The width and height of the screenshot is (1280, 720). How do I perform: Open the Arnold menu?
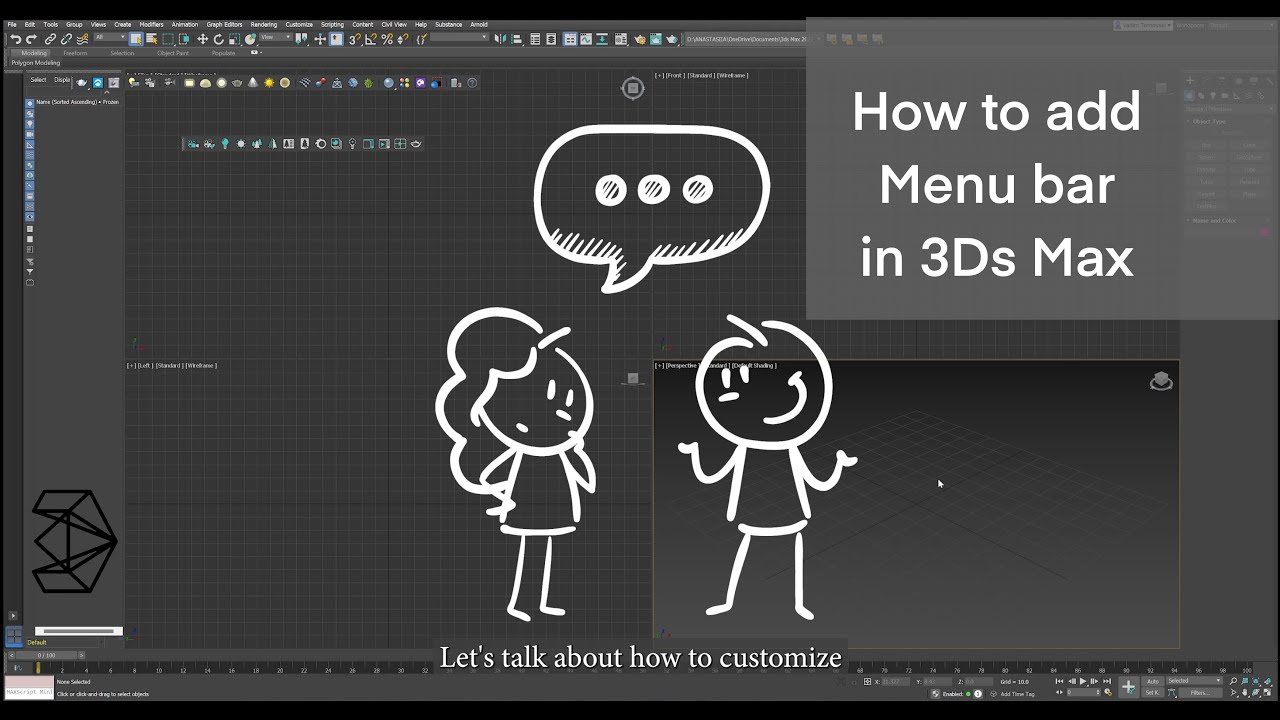tap(479, 24)
